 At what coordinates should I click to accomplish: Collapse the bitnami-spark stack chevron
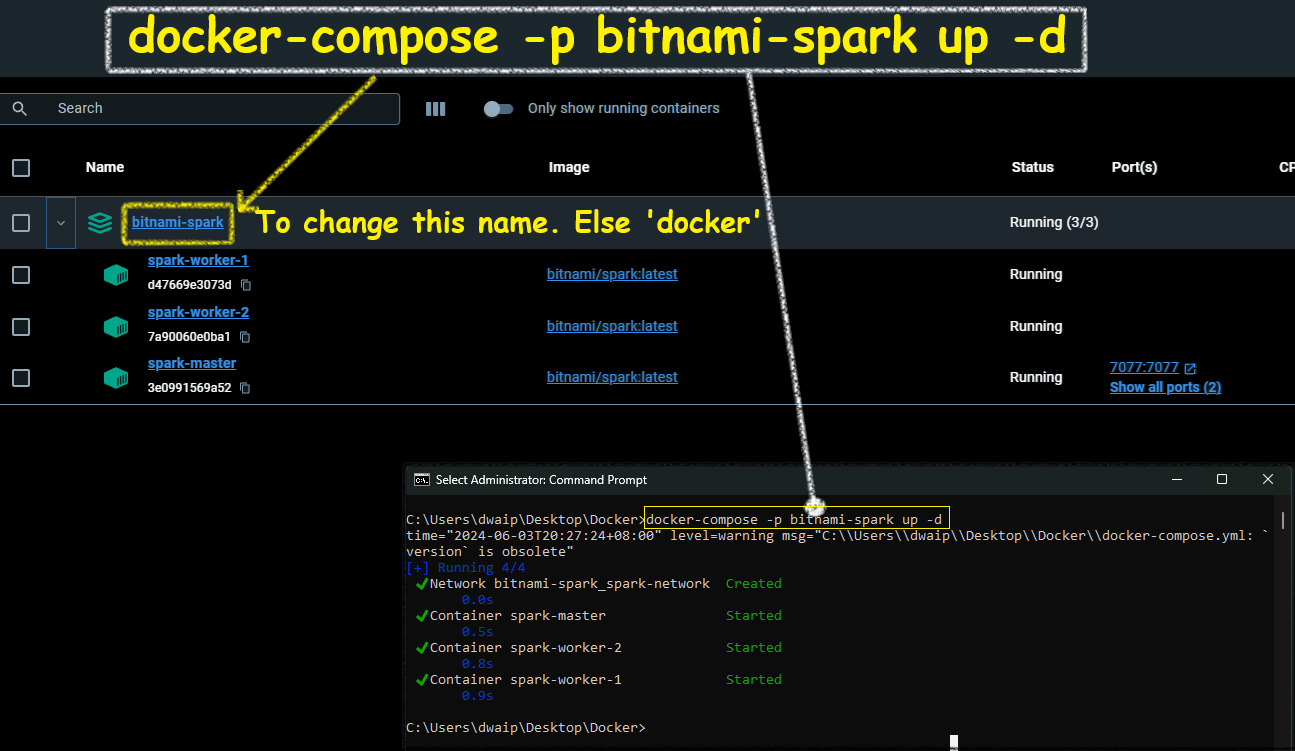coord(61,223)
